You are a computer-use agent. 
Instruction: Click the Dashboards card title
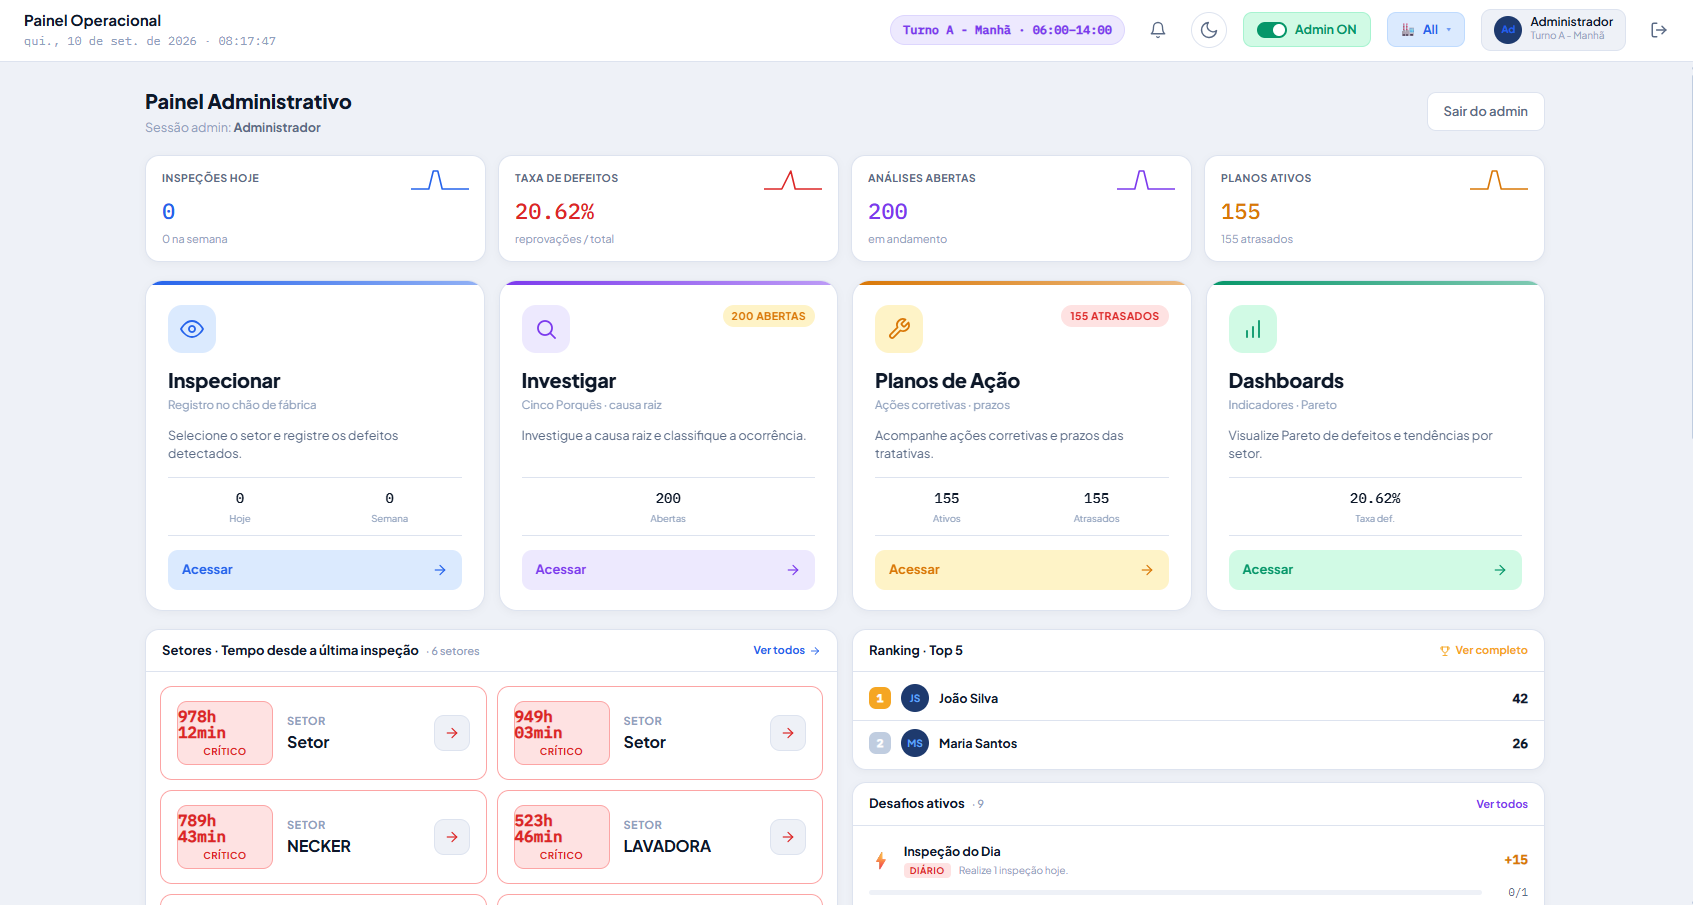pos(1286,381)
